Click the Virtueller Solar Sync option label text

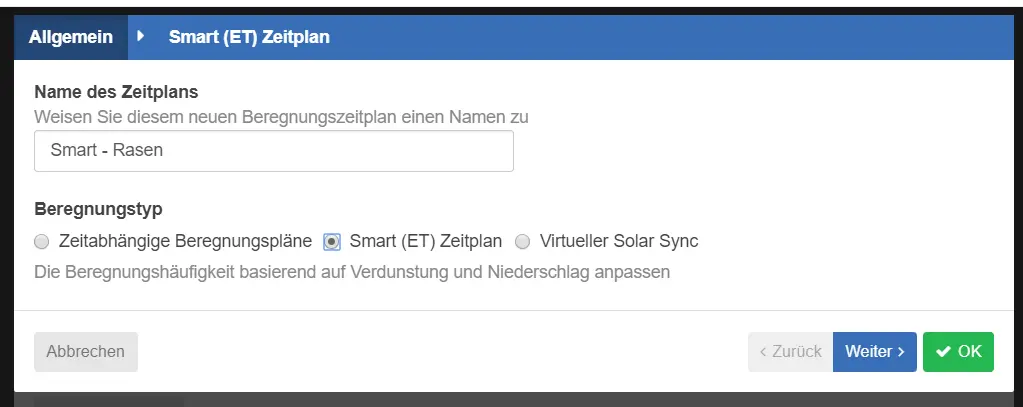(x=618, y=241)
